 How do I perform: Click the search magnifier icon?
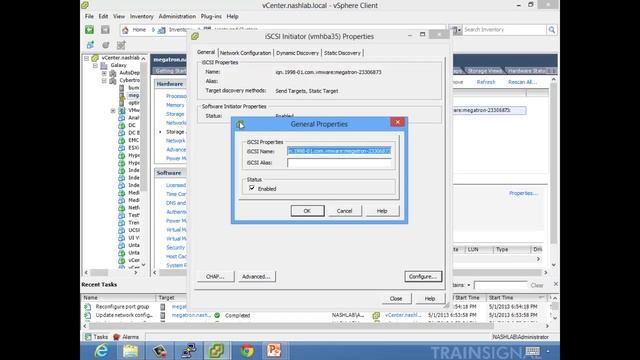[552, 29]
